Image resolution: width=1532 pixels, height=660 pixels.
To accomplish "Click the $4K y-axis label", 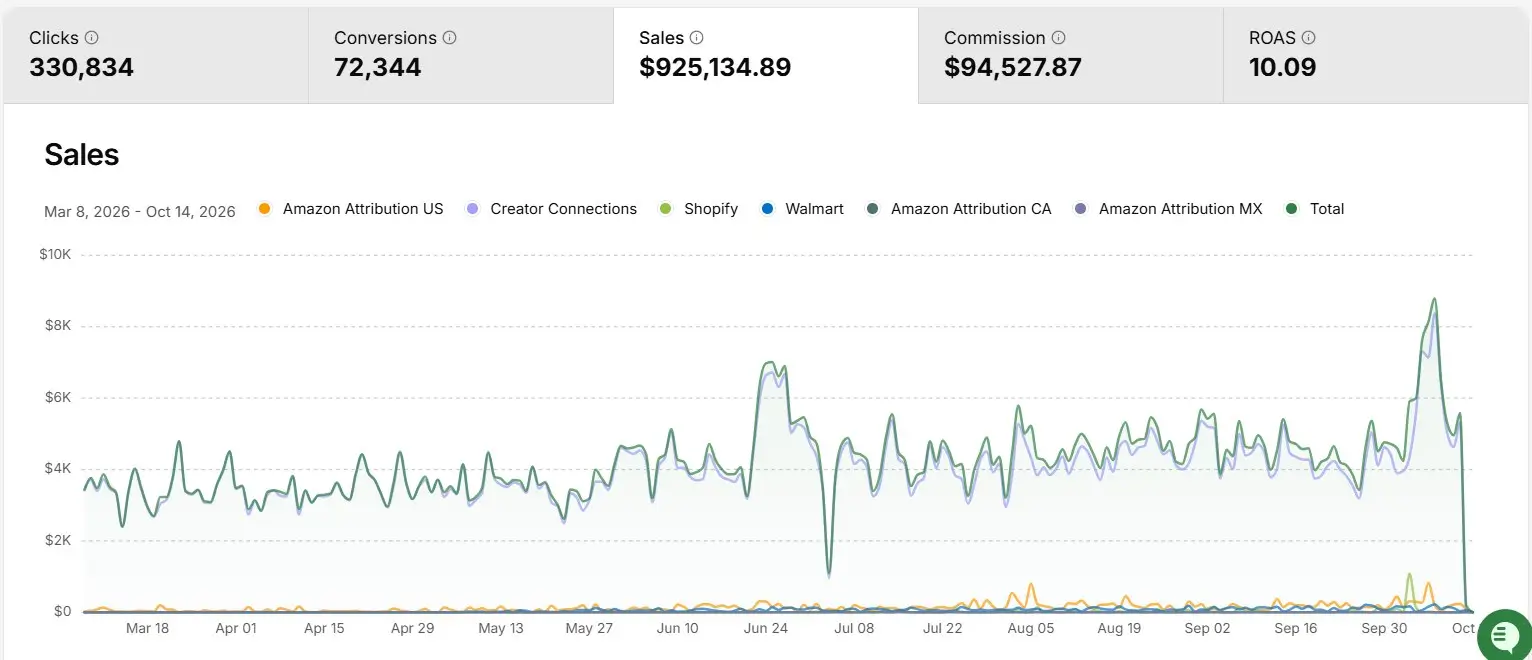I will click(x=58, y=469).
